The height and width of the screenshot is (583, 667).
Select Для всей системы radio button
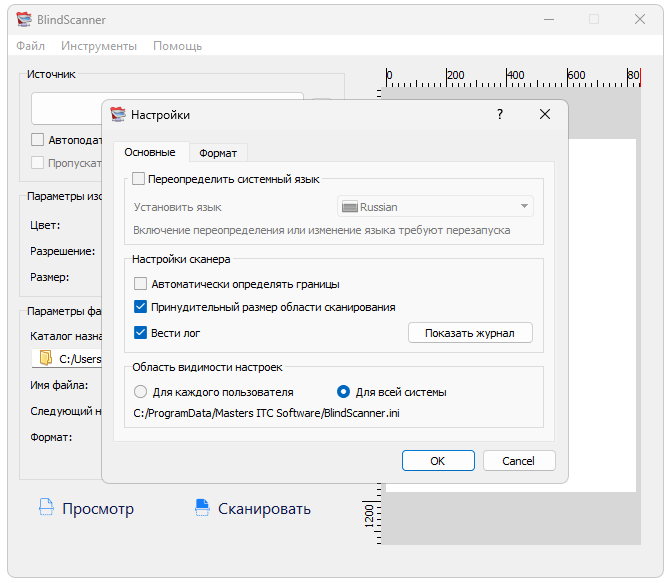point(343,392)
